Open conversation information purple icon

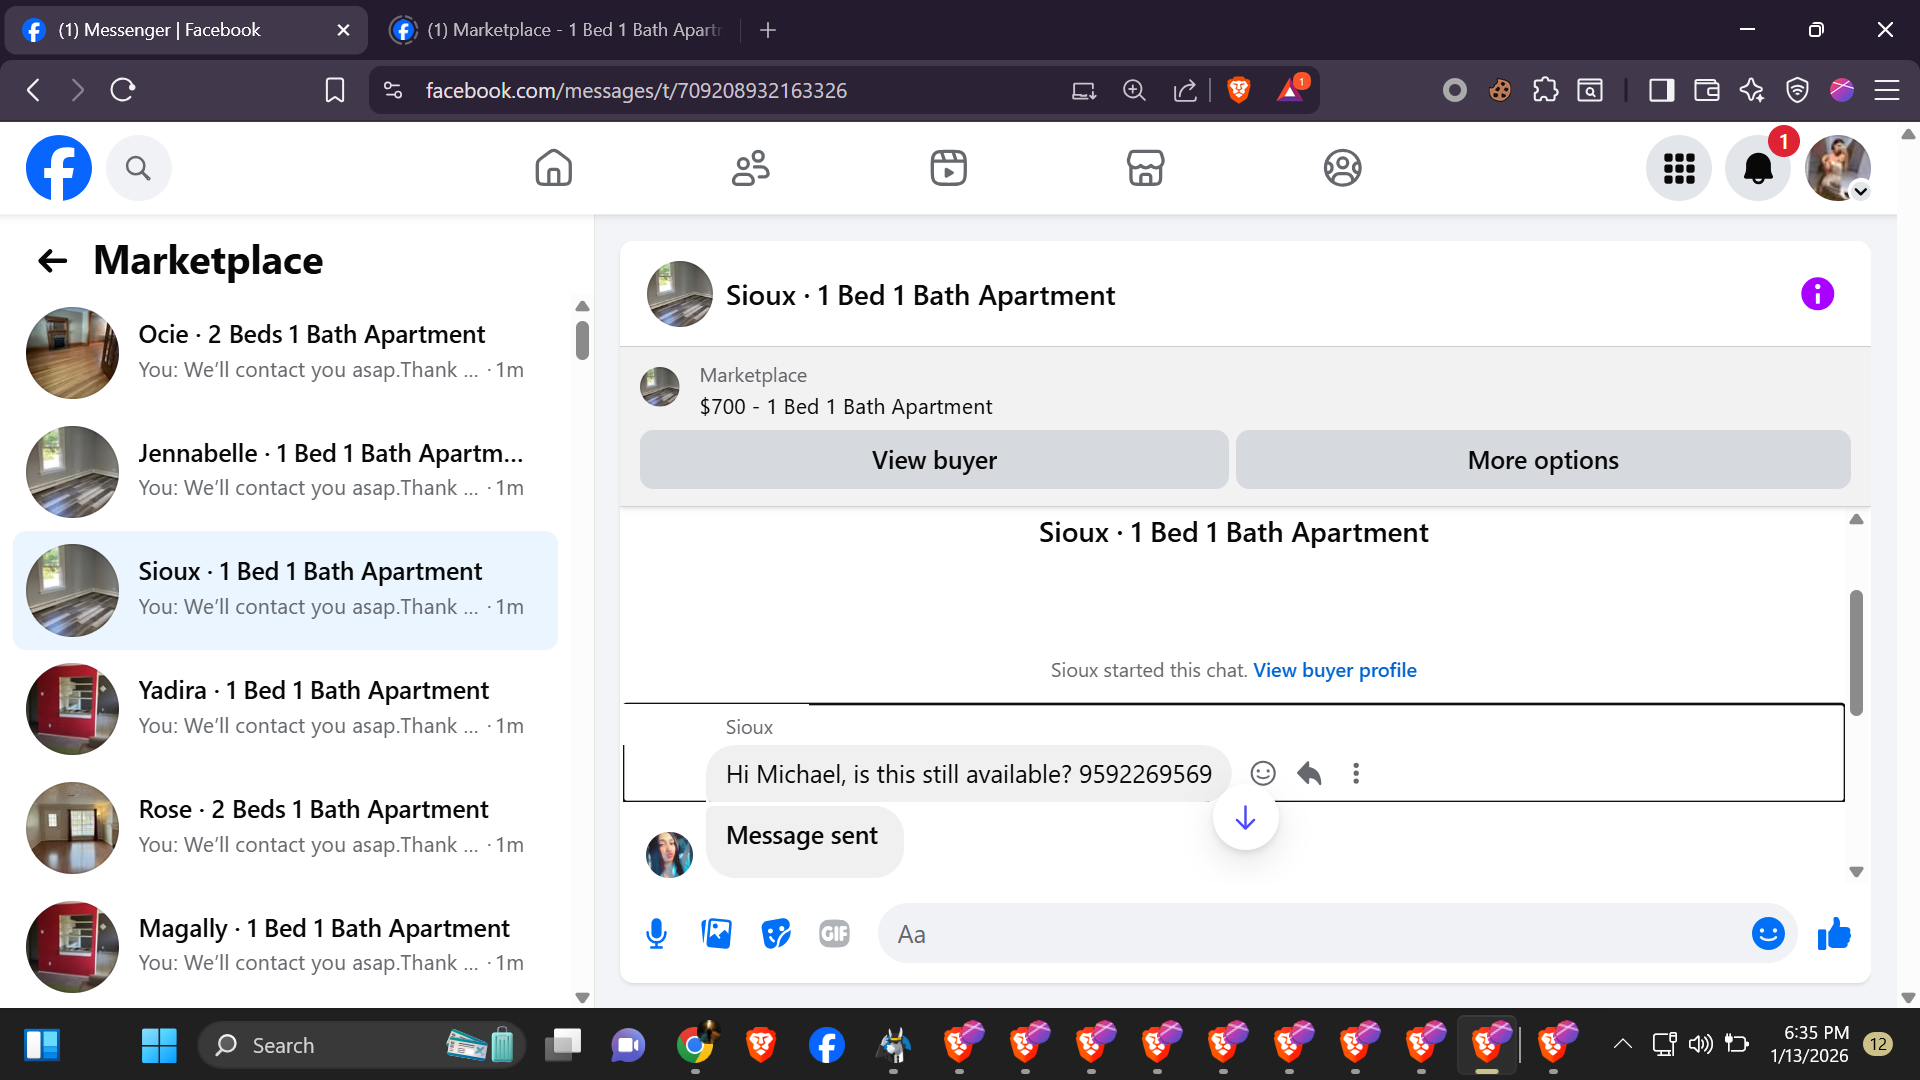tap(1817, 294)
